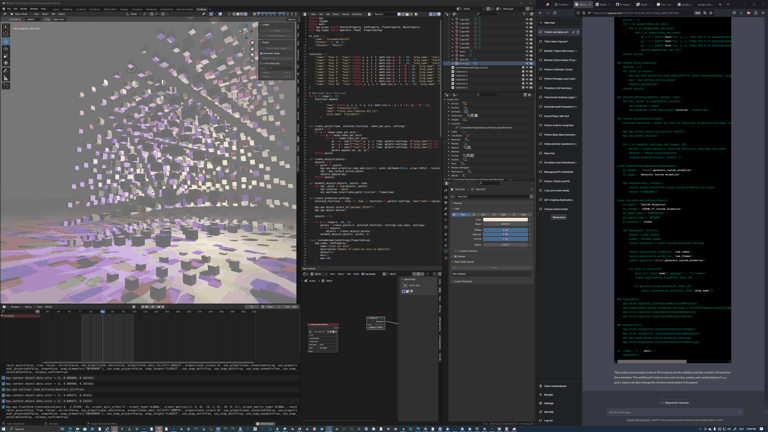
Task: Toggle Use Nodes checkbox in node editor
Action: pyautogui.click(x=362, y=274)
